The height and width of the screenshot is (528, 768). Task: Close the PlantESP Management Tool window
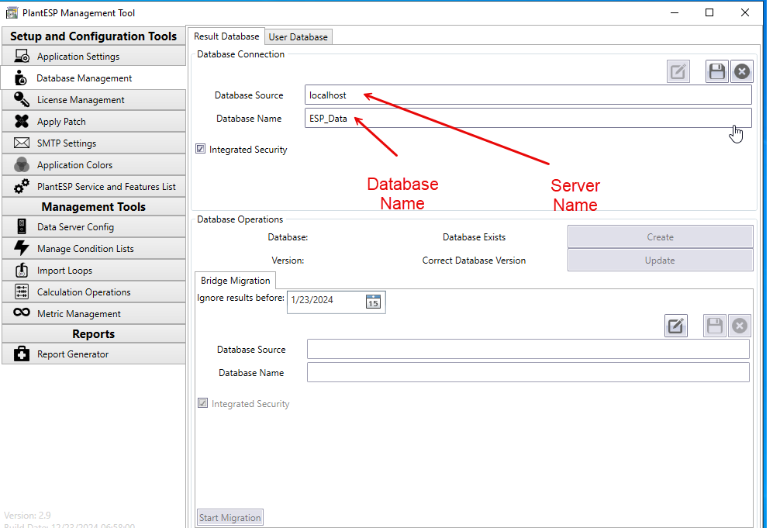(744, 13)
